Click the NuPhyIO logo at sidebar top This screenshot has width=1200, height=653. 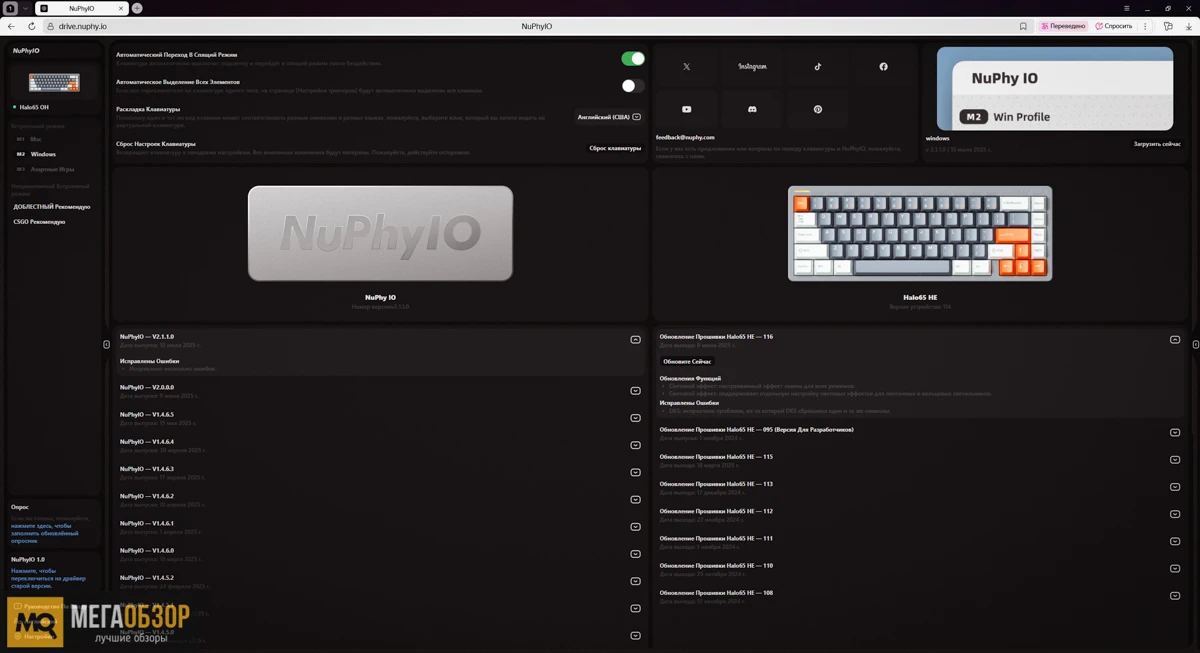coord(26,50)
